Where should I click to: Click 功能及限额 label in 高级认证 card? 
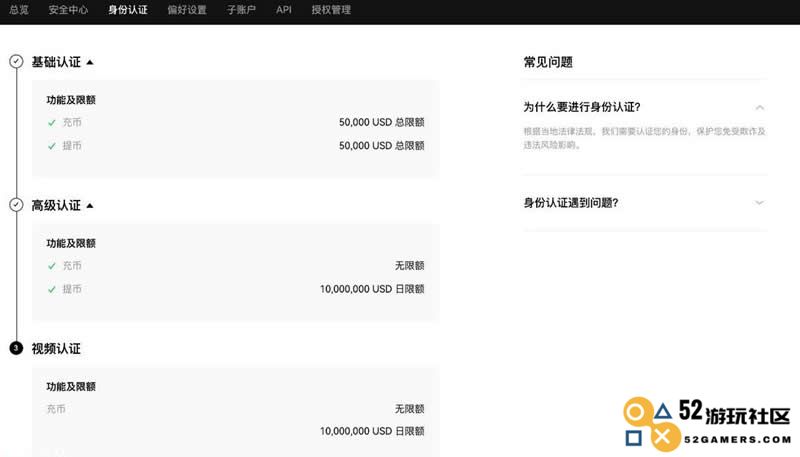[71, 243]
